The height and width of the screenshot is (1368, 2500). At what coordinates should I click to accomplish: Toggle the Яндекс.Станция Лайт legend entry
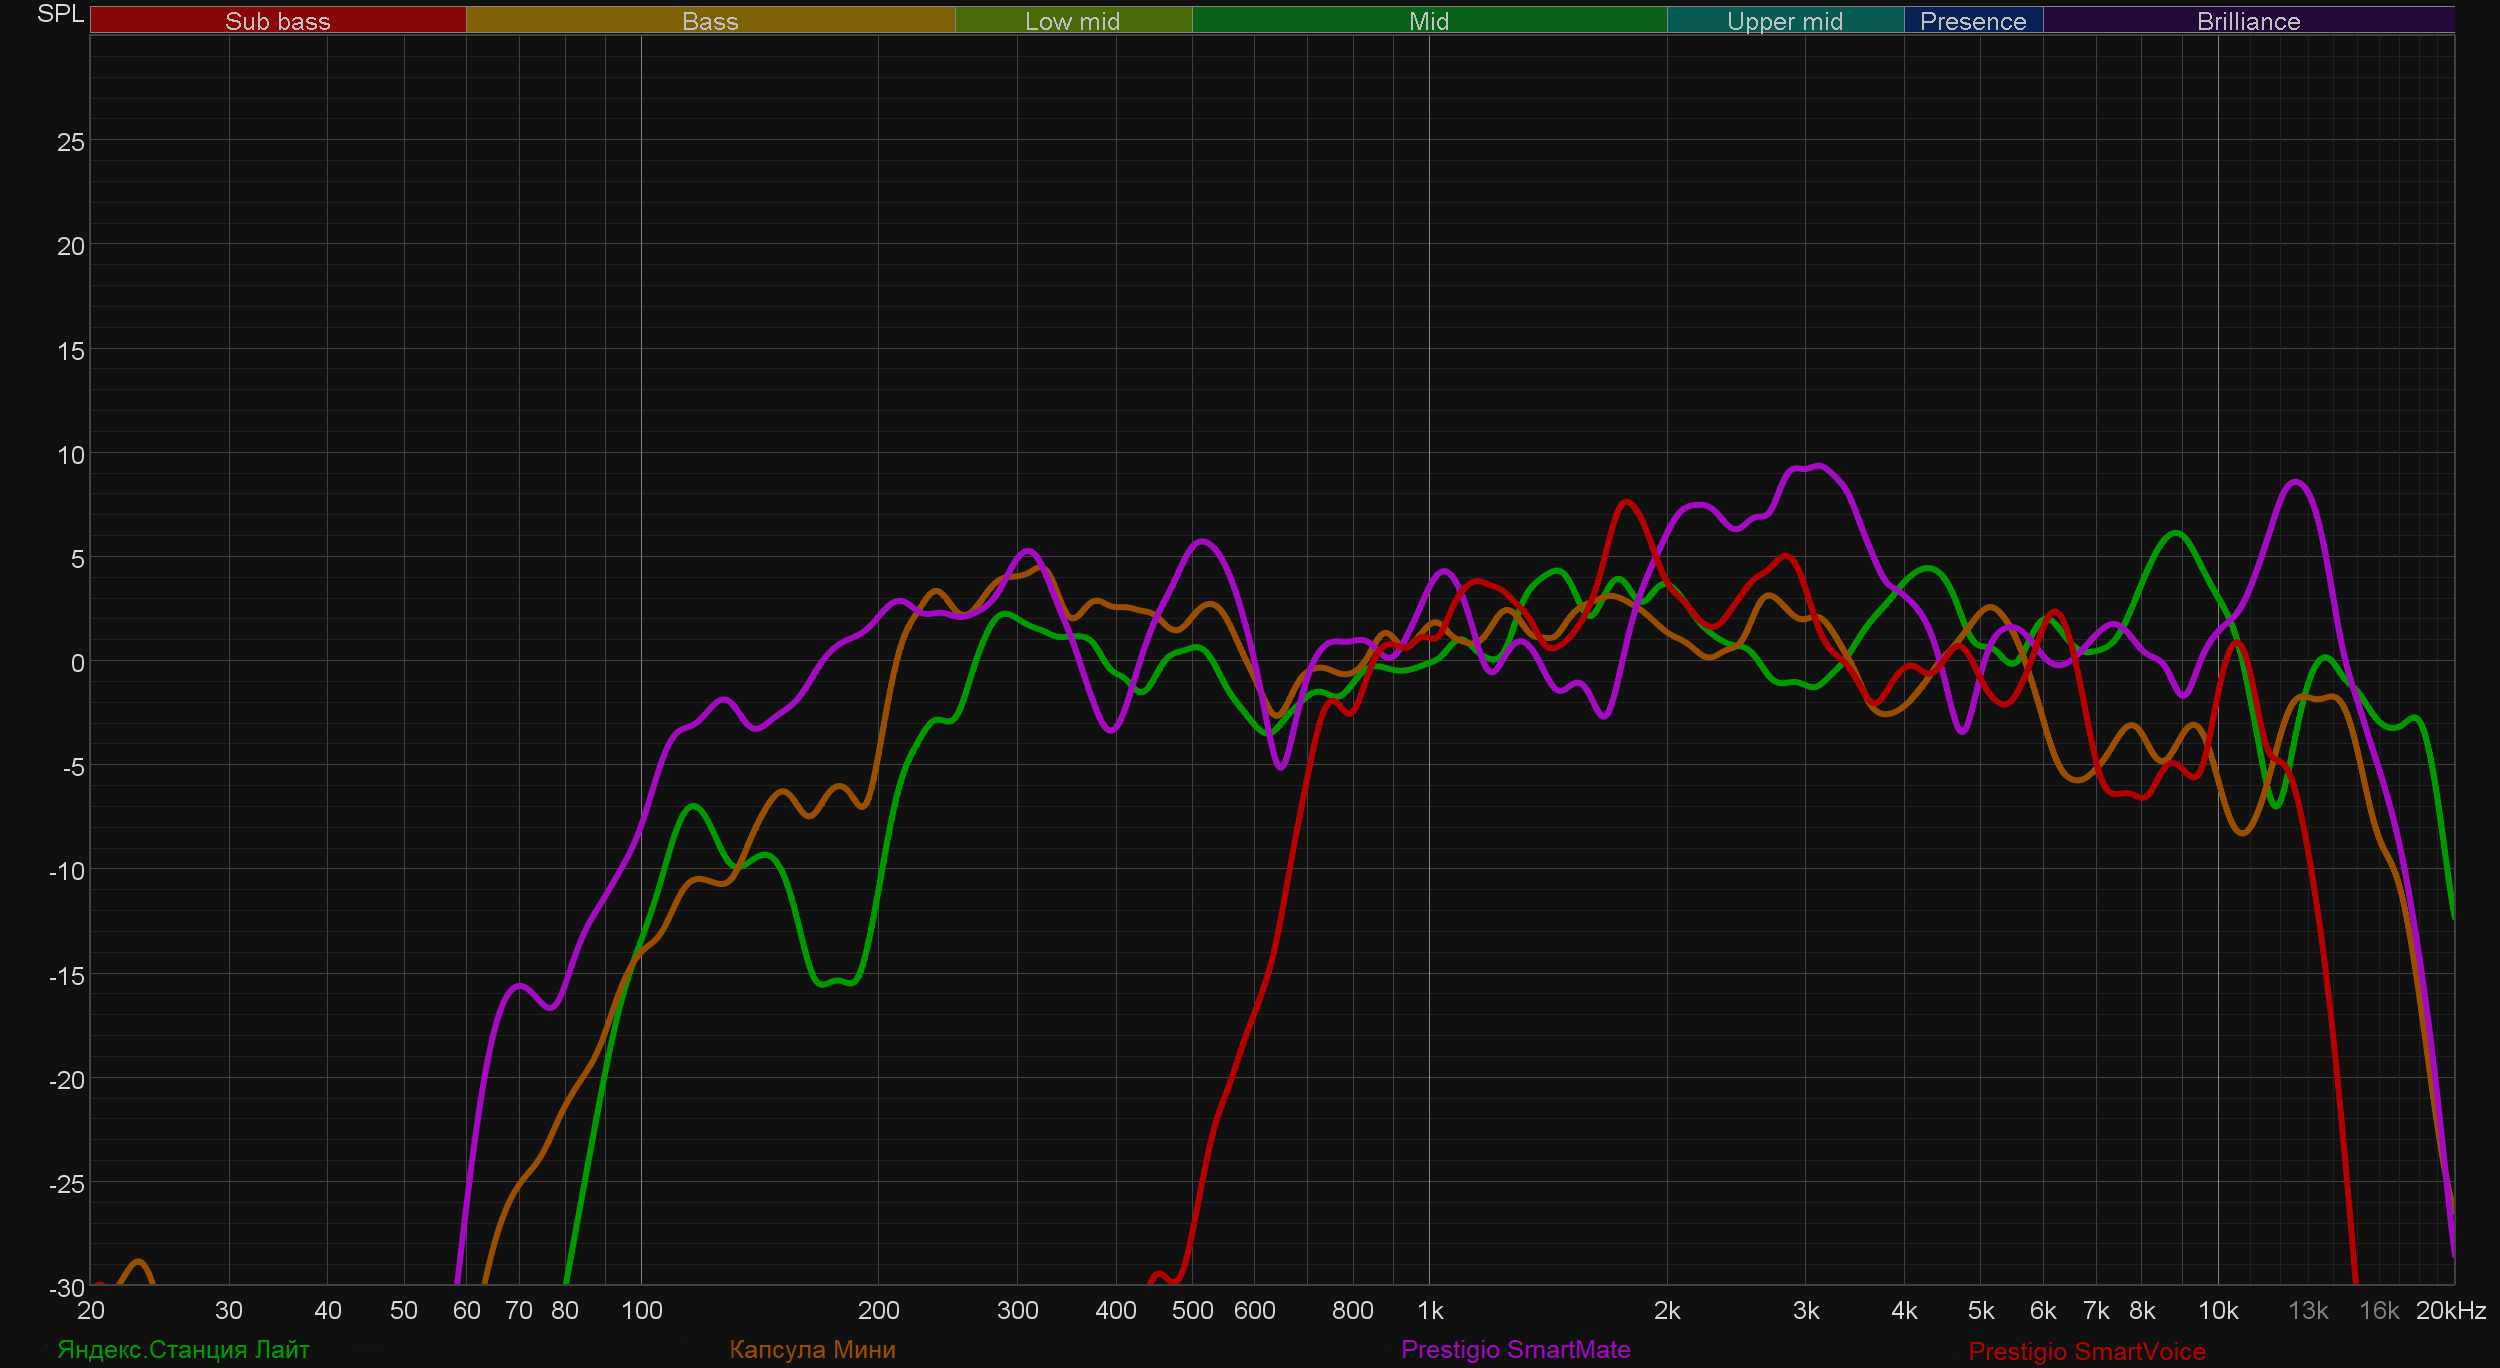click(x=184, y=1350)
